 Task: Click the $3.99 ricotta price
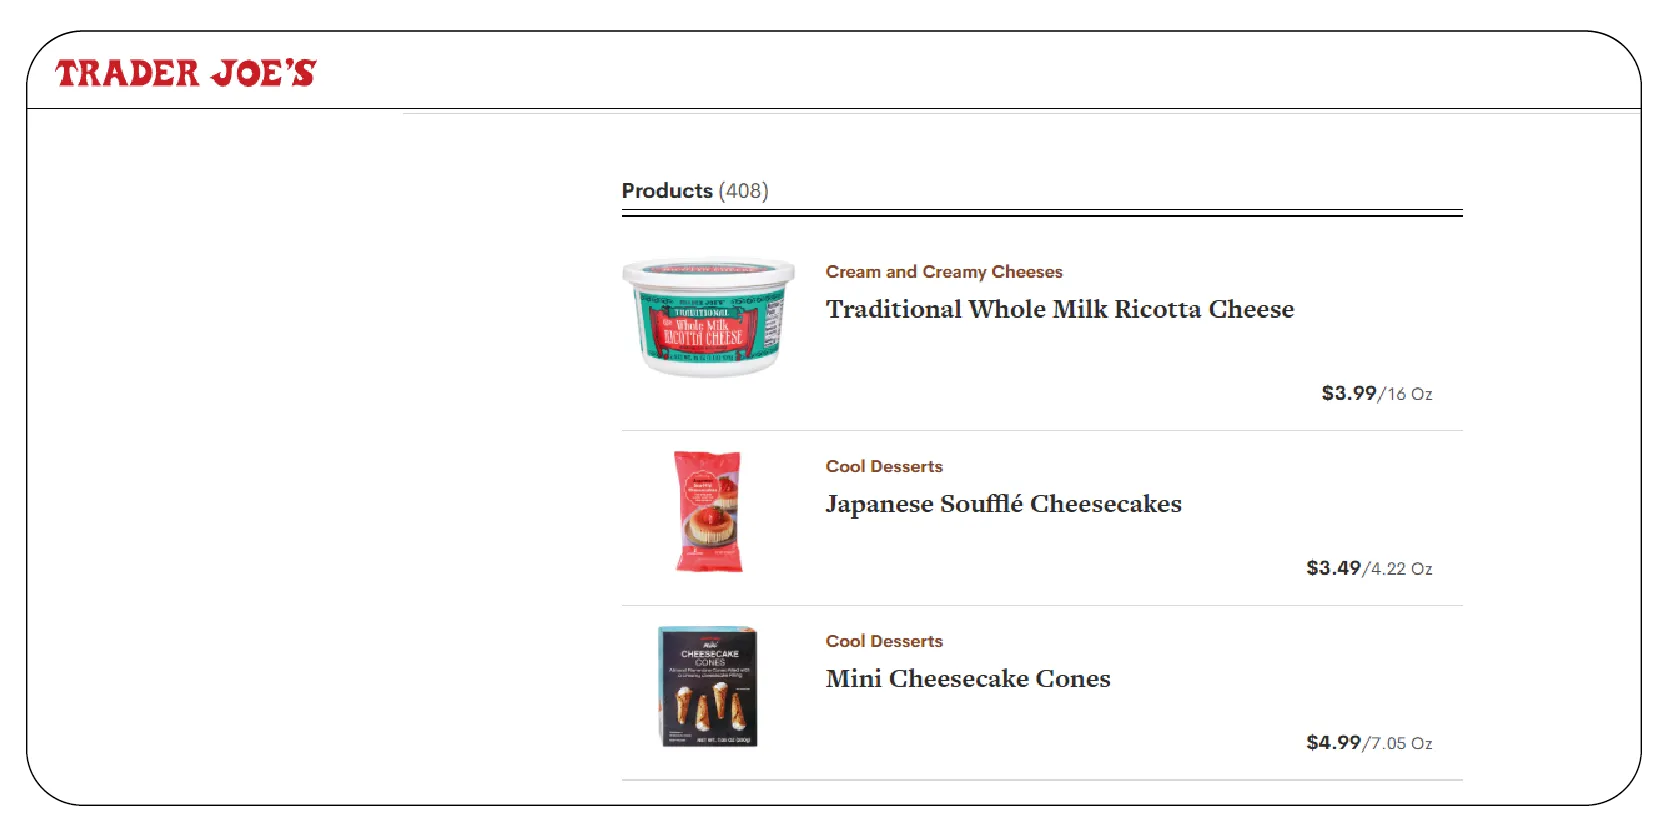1349,393
